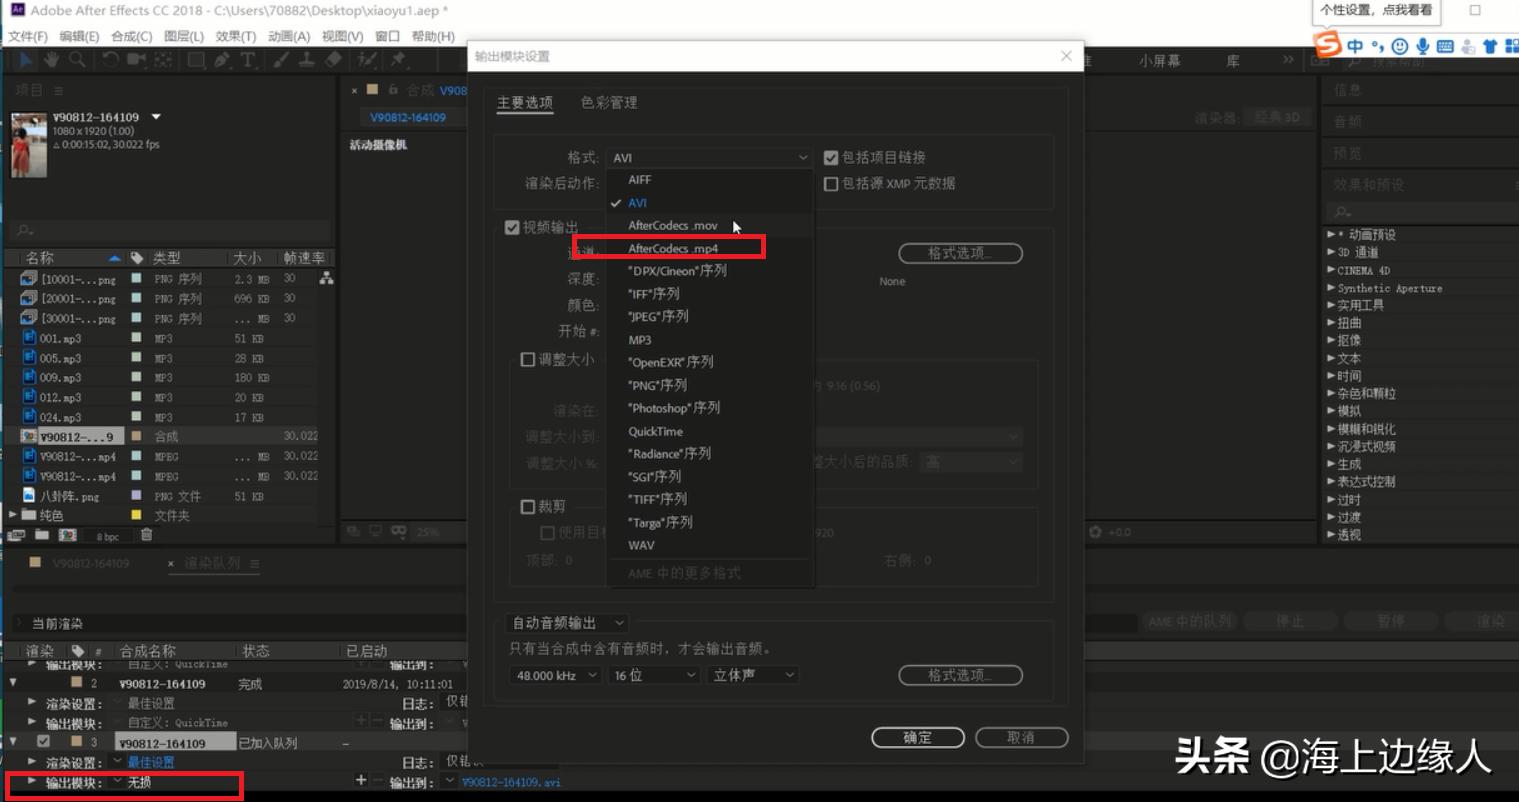
Task: Activate the Pen tool
Action: [222, 61]
